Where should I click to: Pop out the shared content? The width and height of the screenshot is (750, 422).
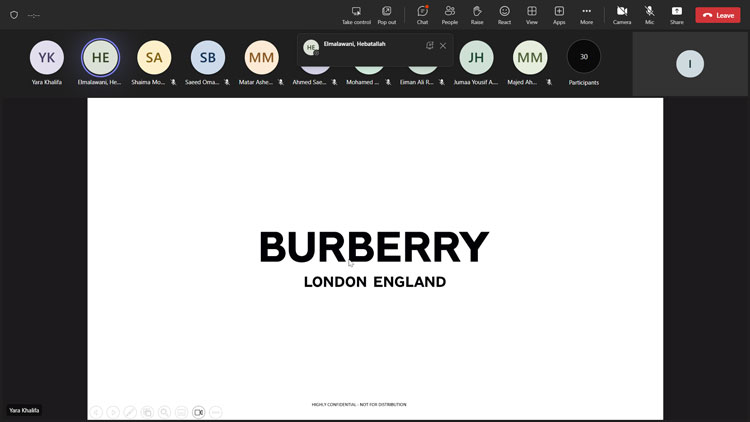387,14
